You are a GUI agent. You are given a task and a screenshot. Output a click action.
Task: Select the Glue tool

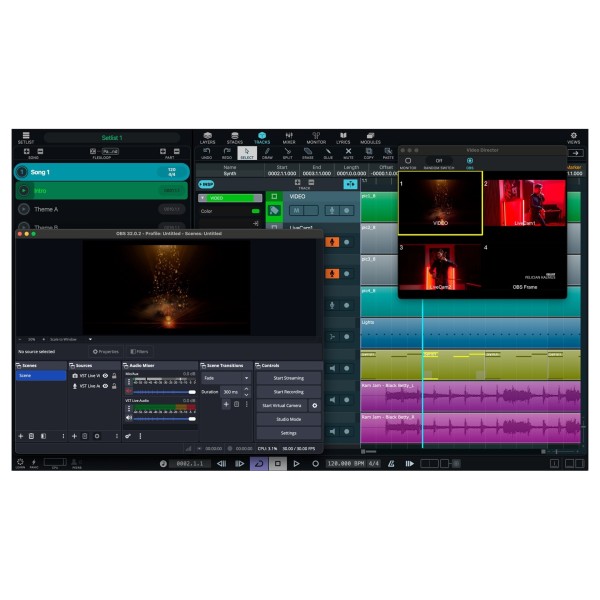click(328, 152)
